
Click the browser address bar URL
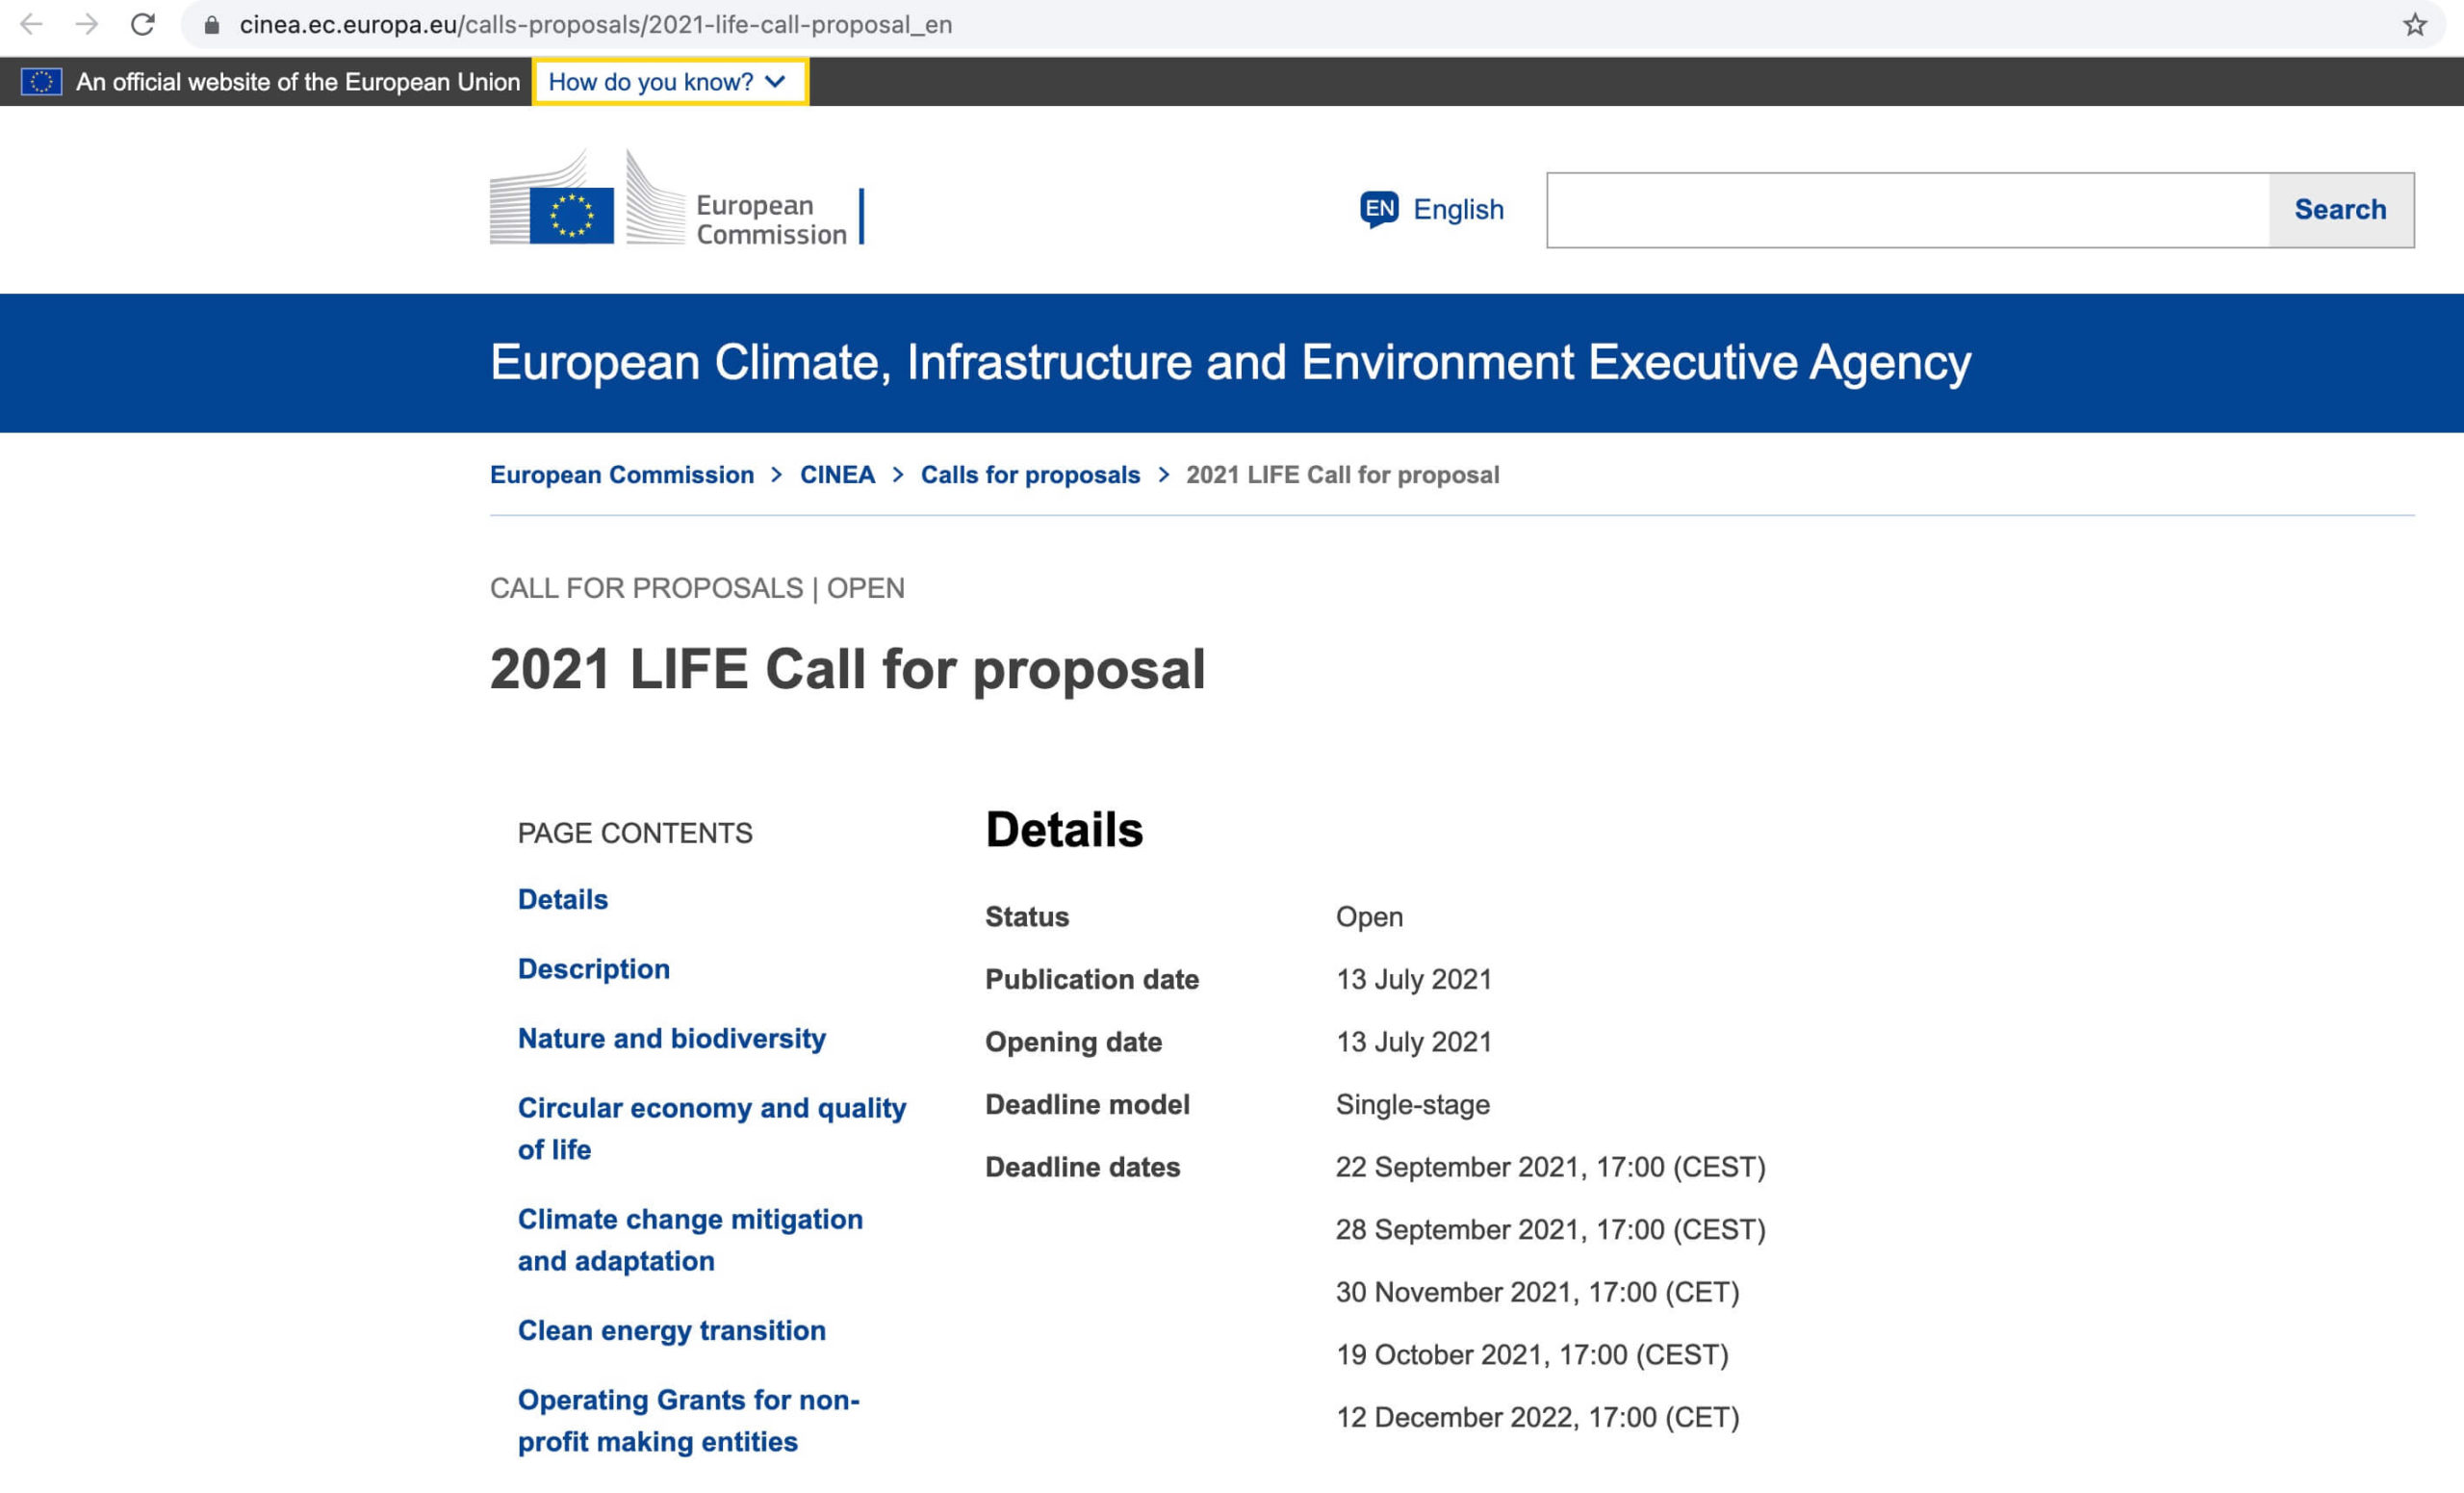pos(595,25)
